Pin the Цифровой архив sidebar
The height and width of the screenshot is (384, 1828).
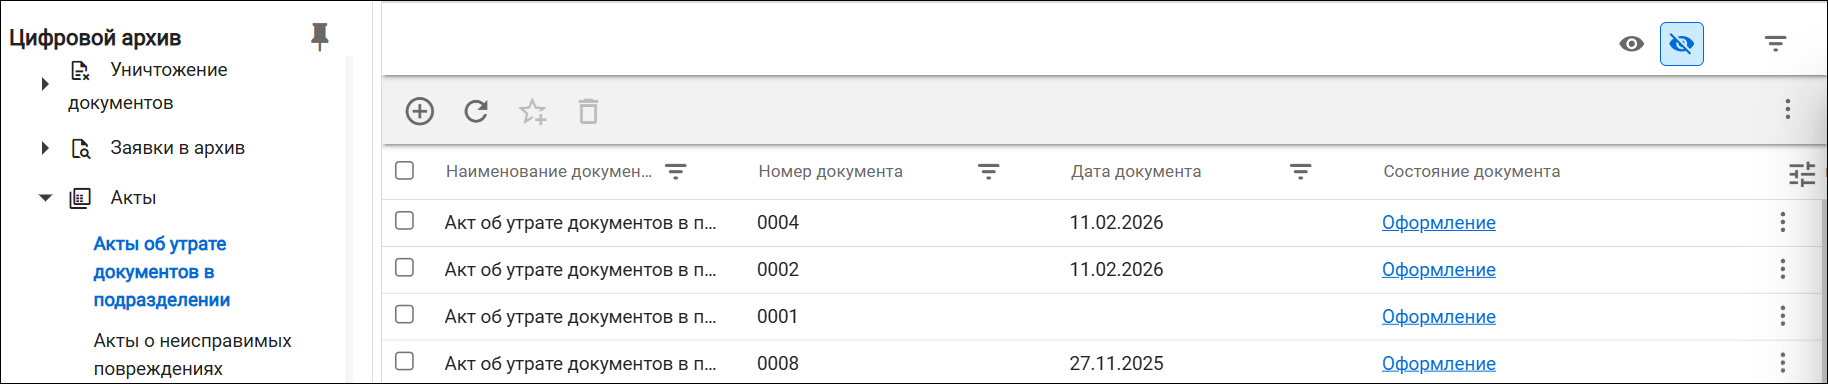pyautogui.click(x=320, y=37)
